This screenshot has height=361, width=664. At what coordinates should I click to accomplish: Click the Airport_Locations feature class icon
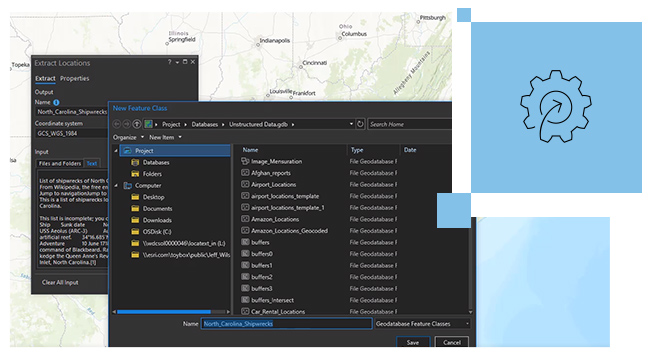[x=245, y=184]
